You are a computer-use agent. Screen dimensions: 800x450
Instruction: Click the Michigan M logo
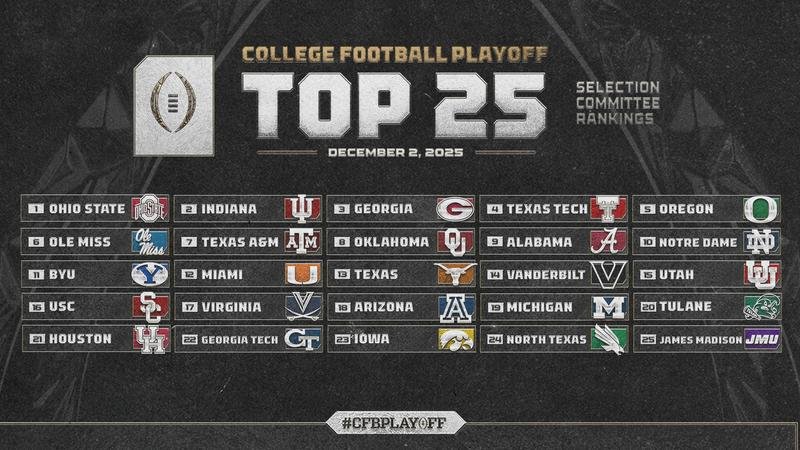click(607, 306)
